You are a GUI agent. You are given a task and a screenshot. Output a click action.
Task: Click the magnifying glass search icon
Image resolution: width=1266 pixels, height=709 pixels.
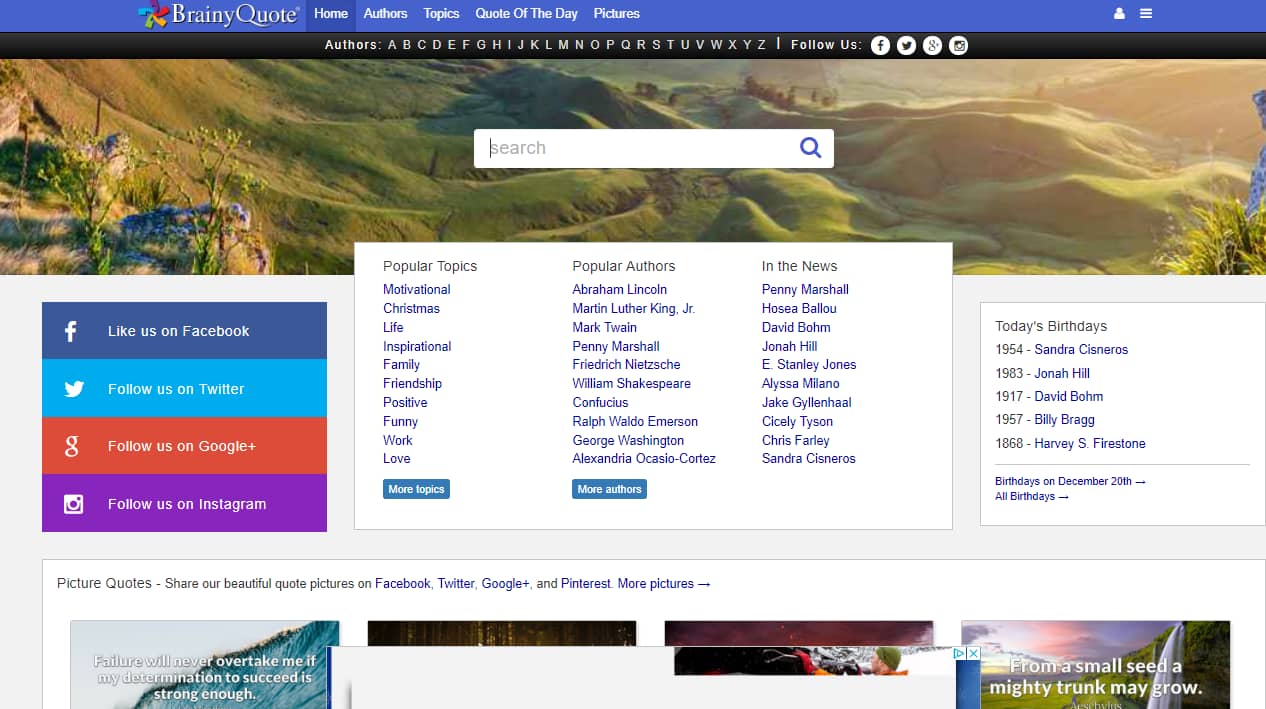[x=810, y=148]
